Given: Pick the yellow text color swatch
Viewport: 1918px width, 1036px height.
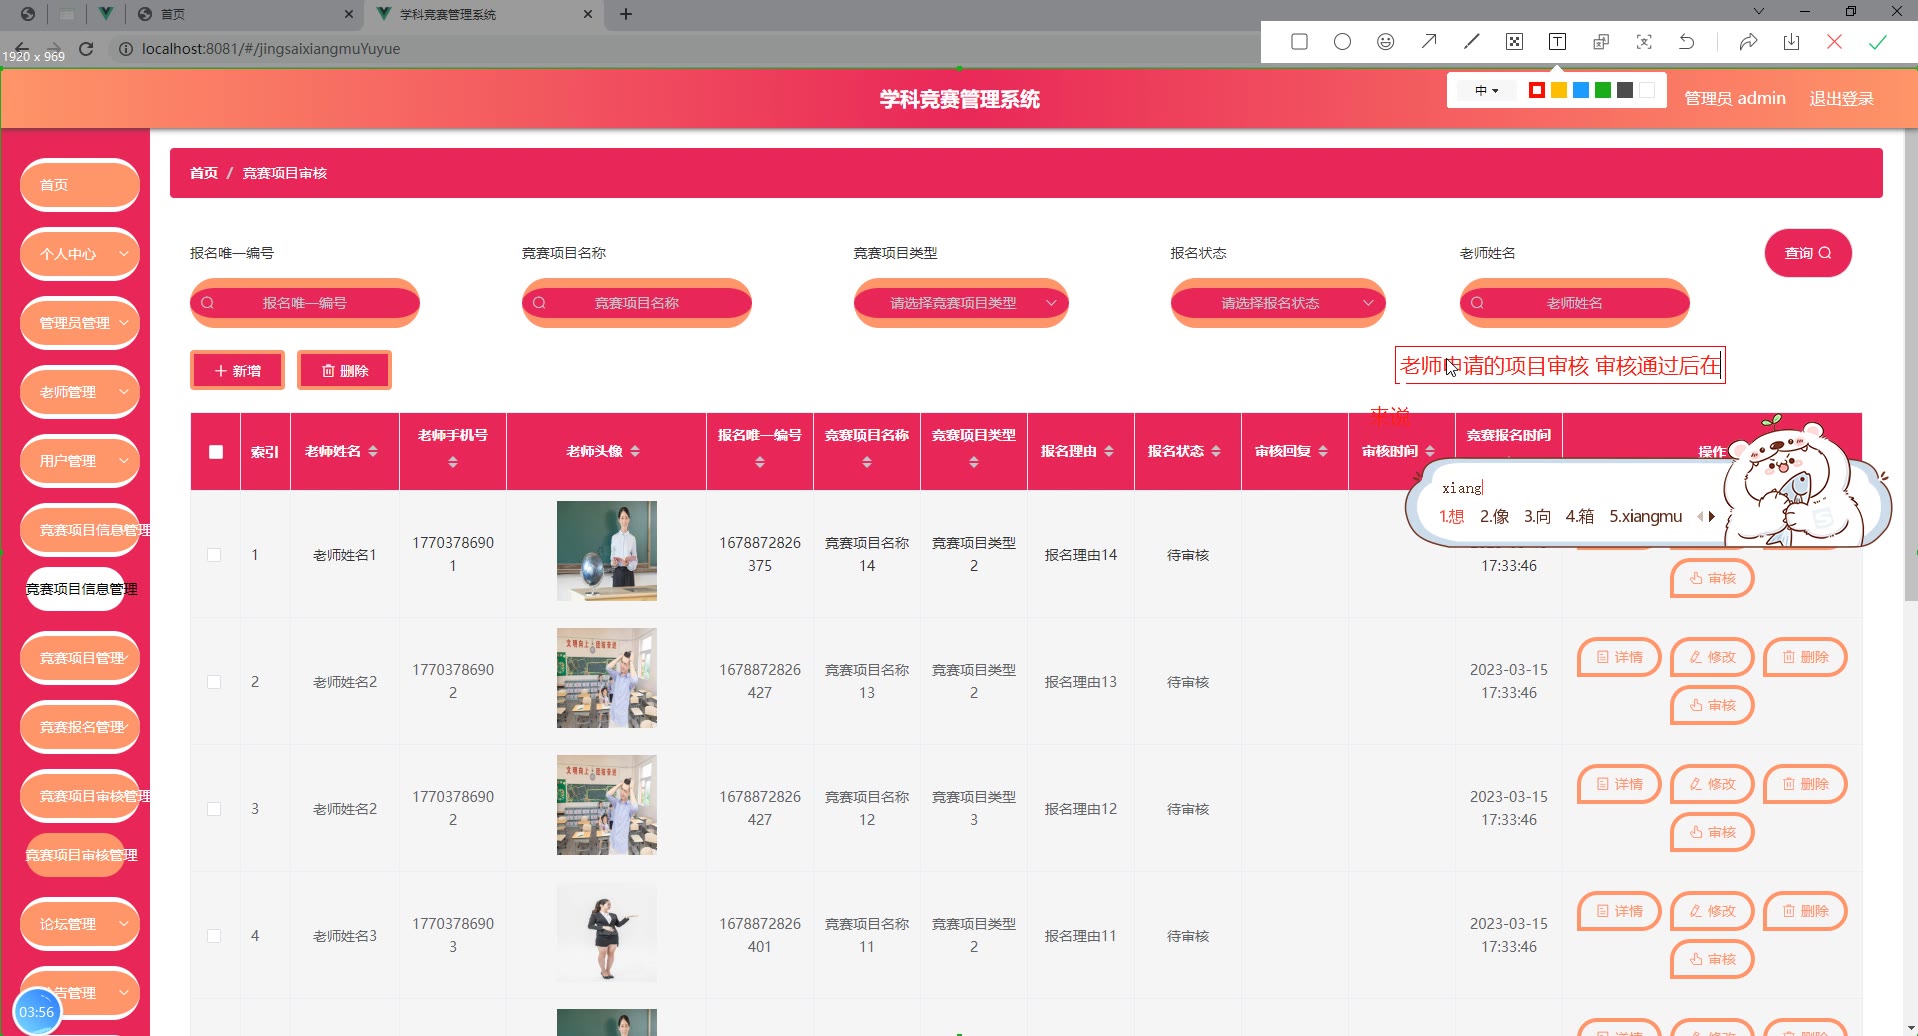Looking at the screenshot, I should 1559,91.
